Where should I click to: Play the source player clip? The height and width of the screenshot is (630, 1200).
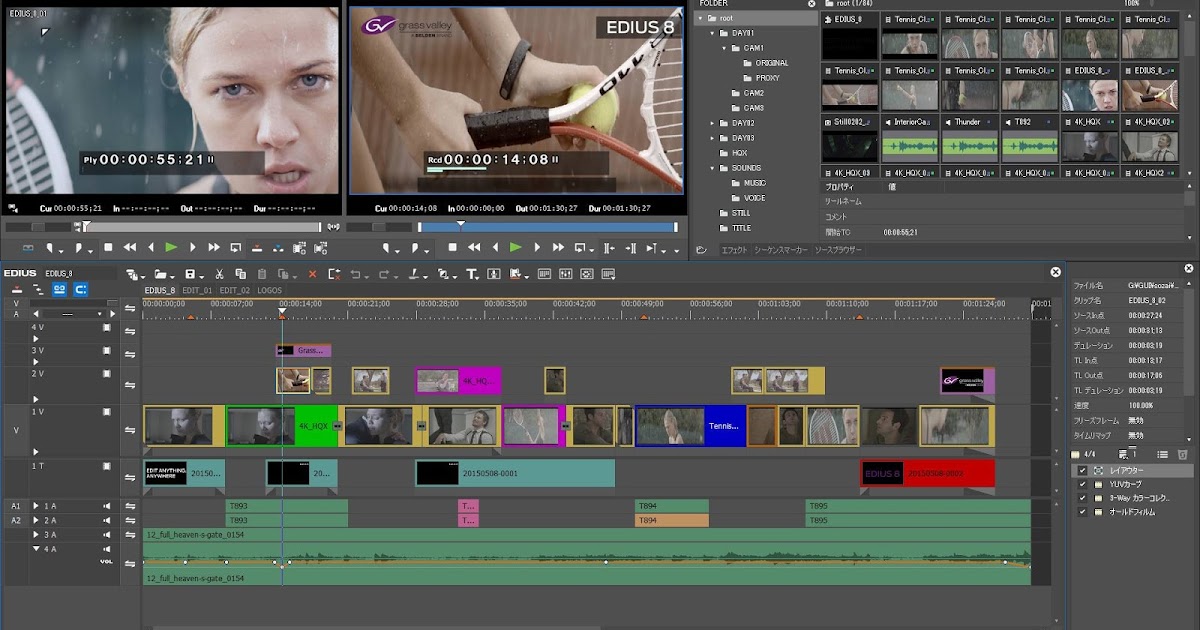[171, 247]
